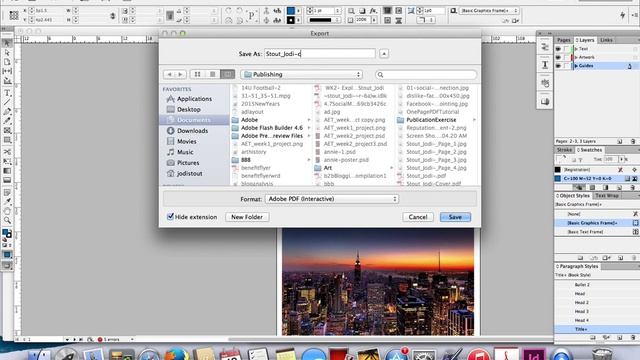Open the Format dropdown Adobe PDF (Interactive)
640x360 pixels.
(x=332, y=199)
